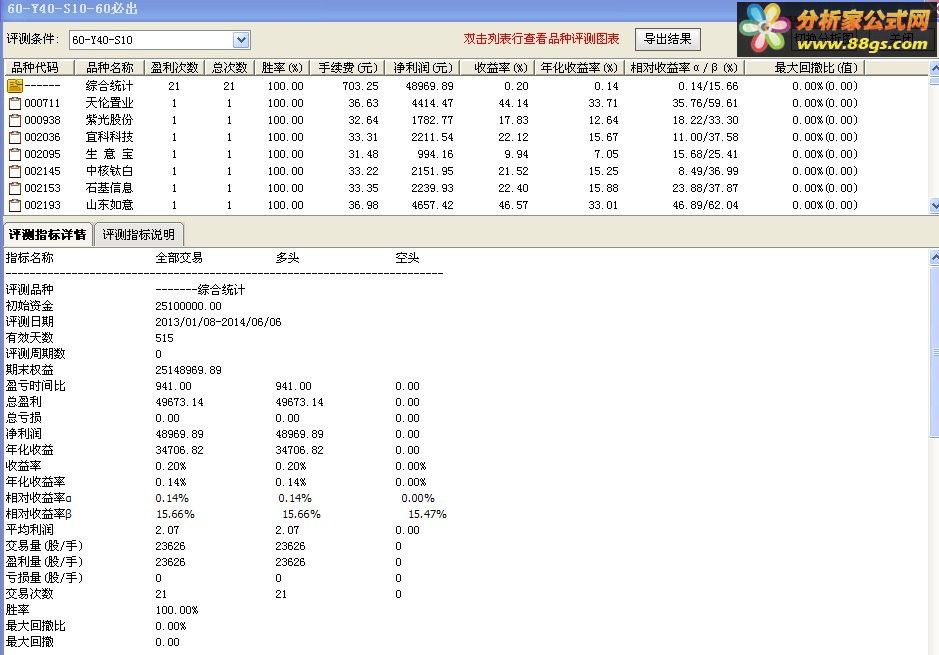Click fee value 703.25

[361, 86]
